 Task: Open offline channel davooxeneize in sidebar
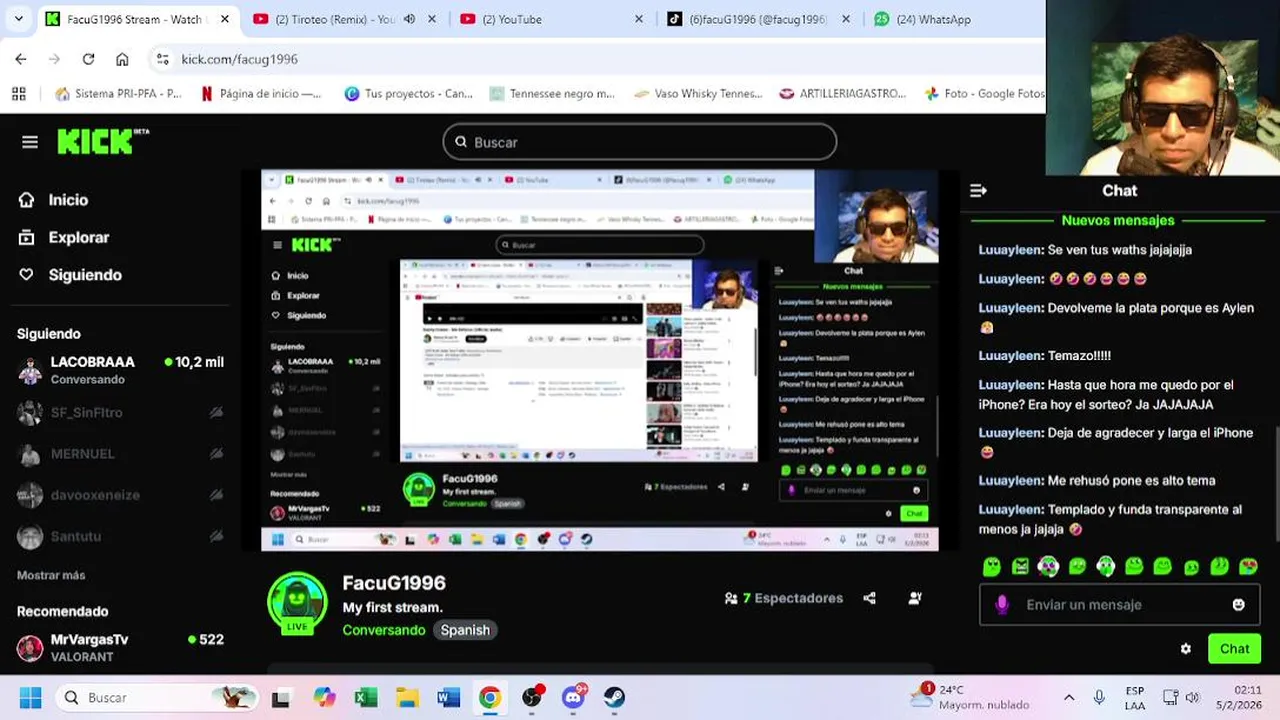(120, 495)
